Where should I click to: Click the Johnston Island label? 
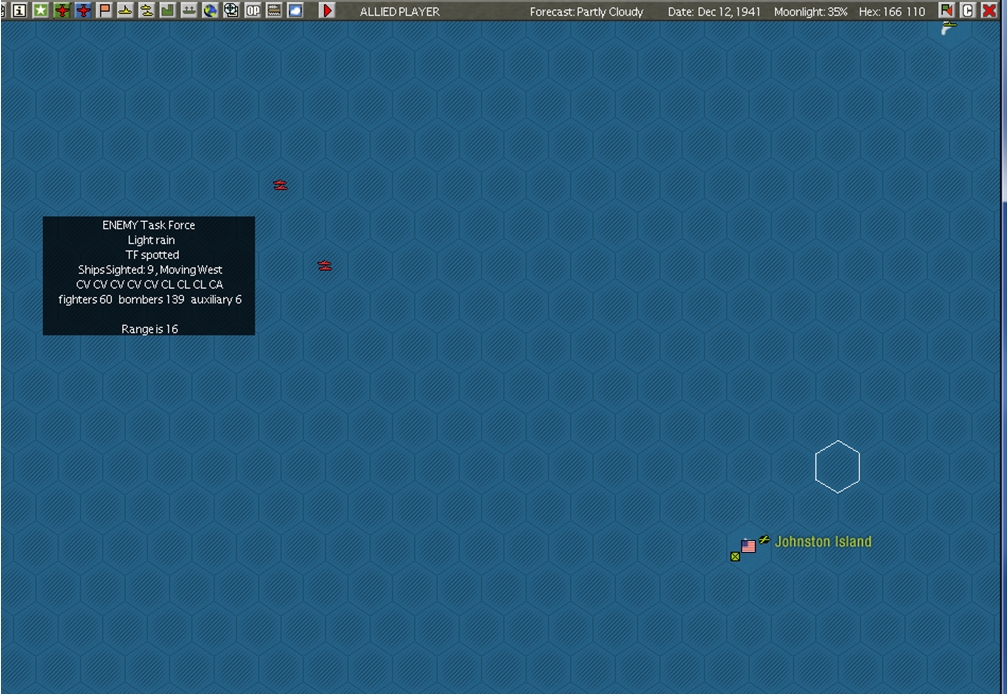click(823, 541)
